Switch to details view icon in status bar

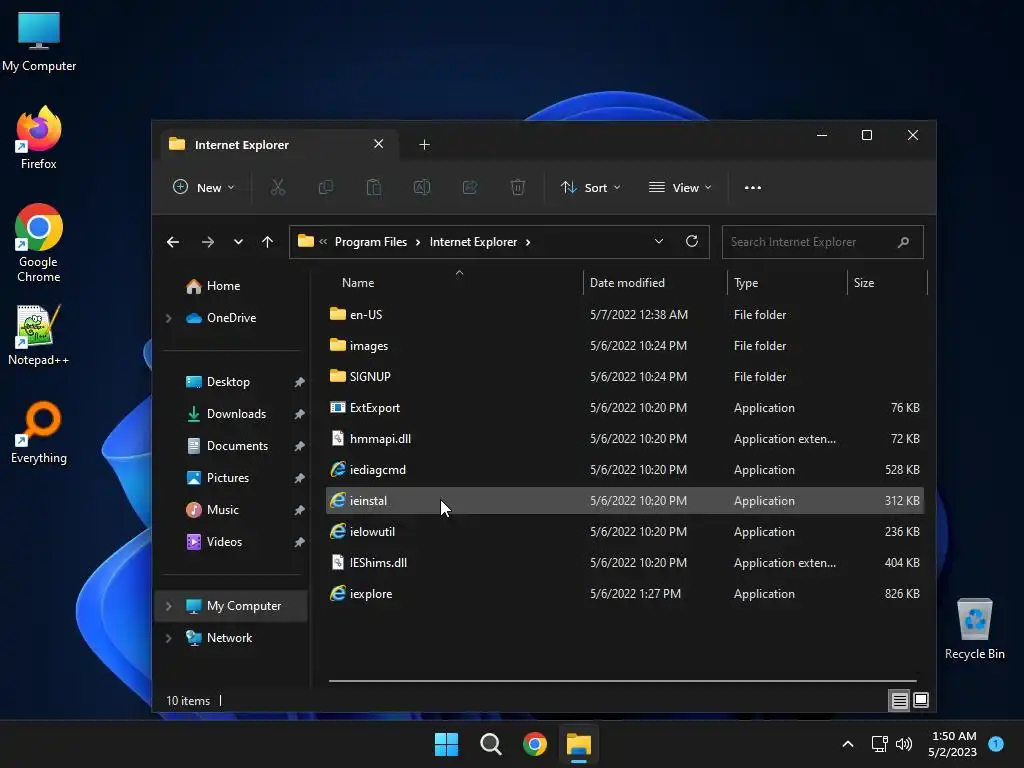(x=899, y=701)
